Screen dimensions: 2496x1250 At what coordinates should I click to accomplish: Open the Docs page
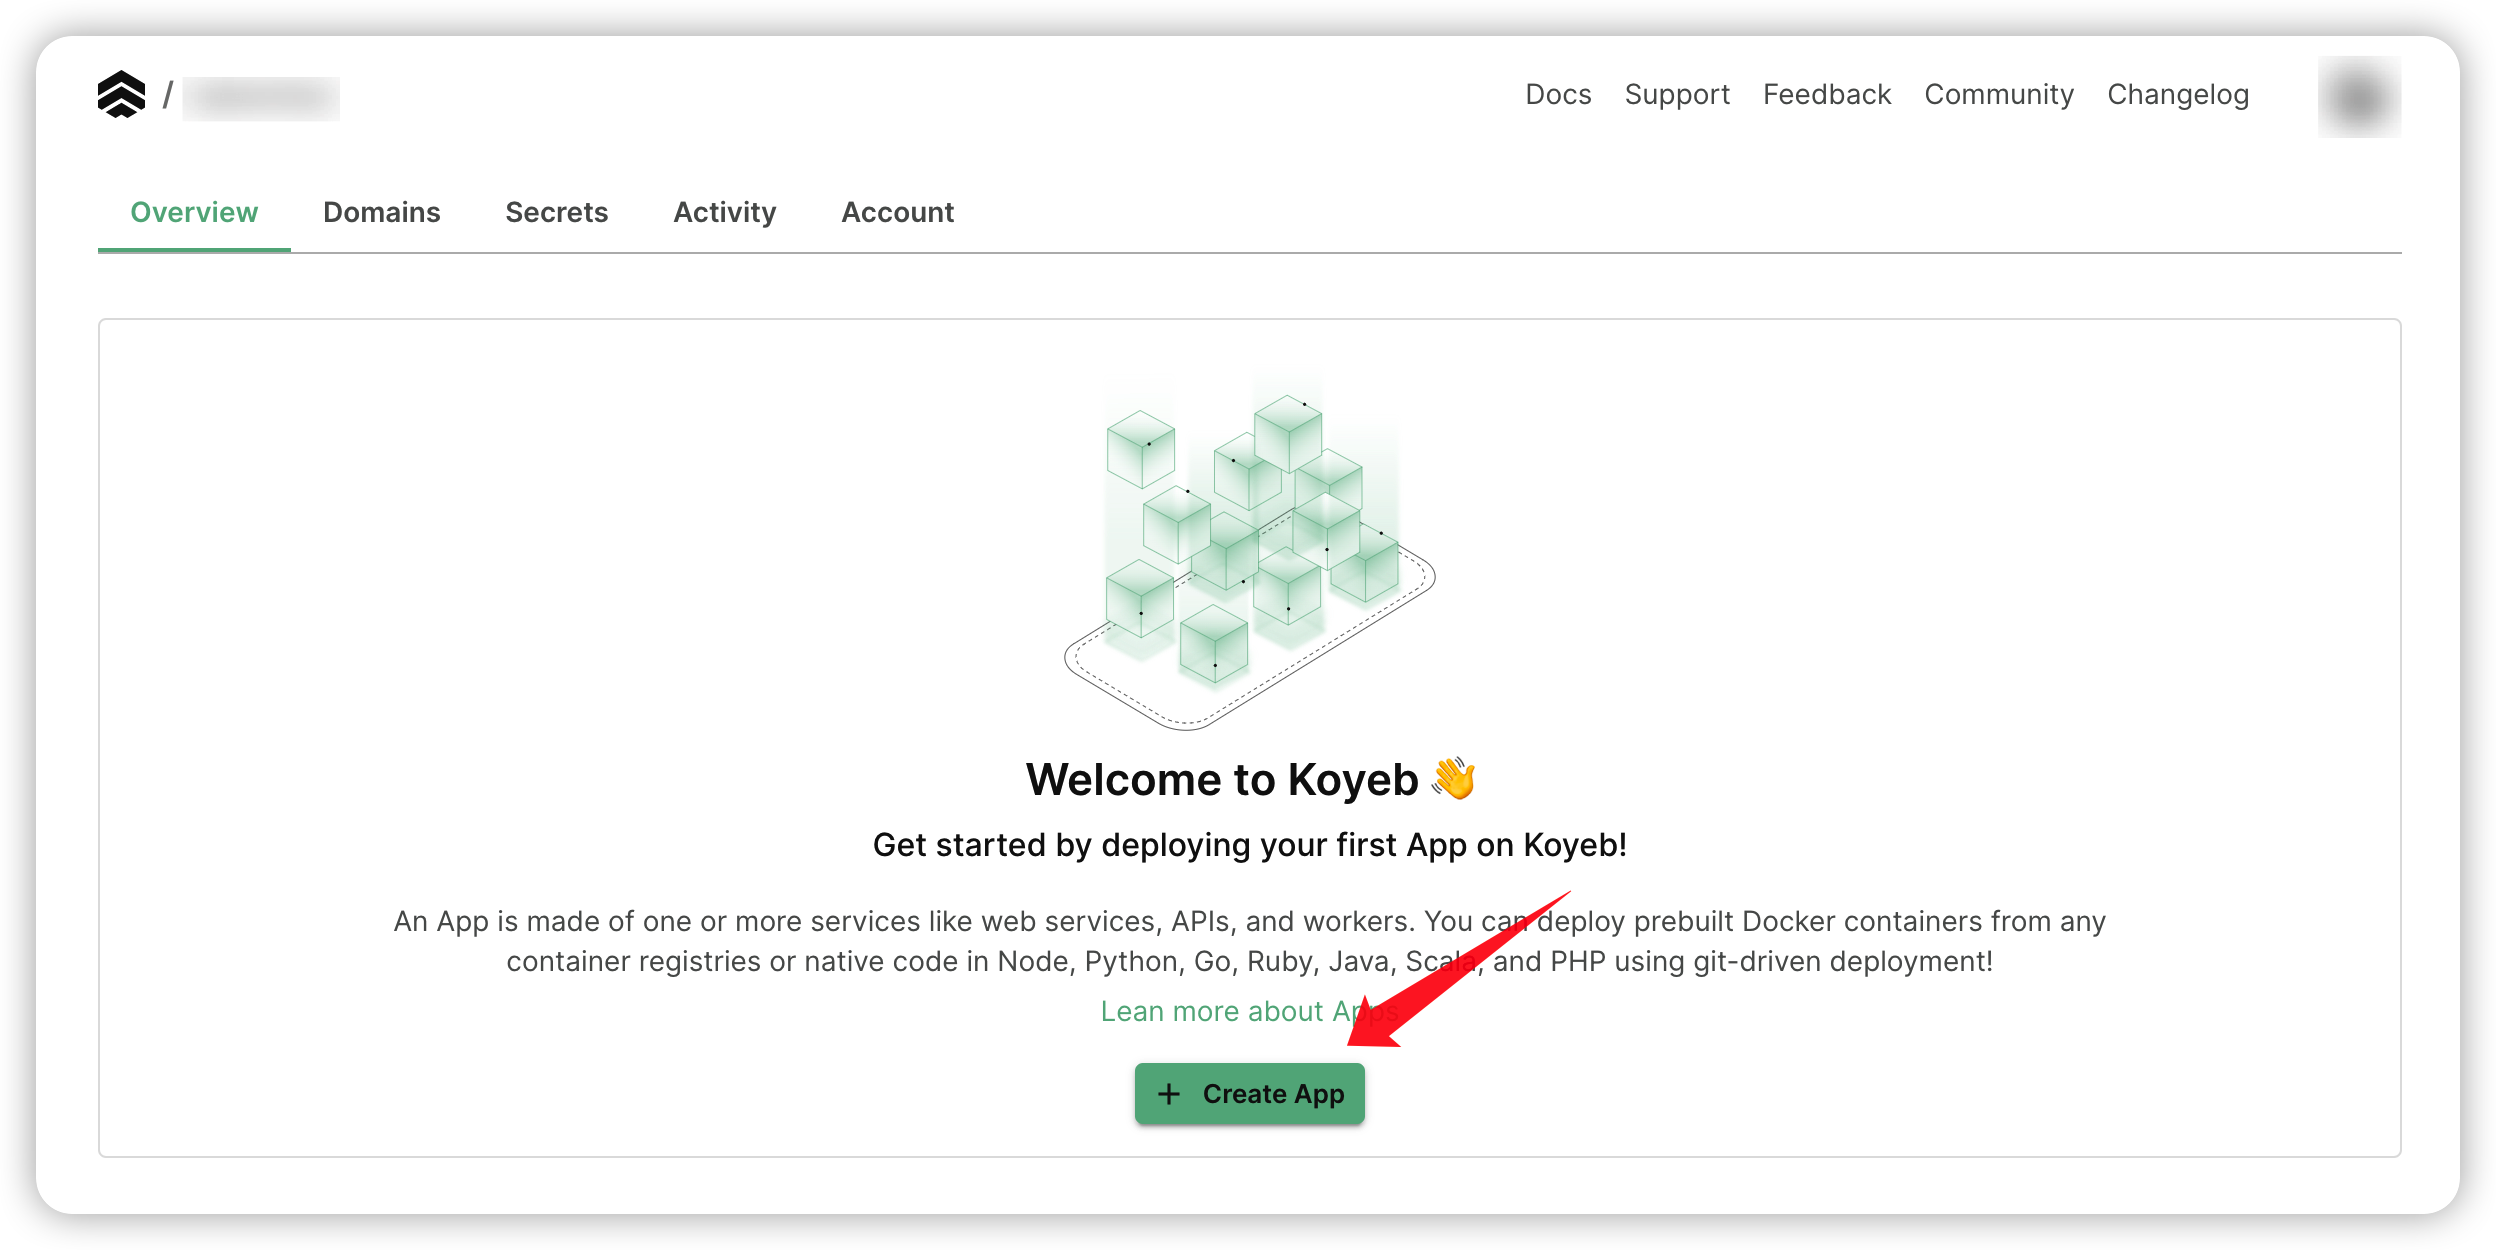click(1558, 94)
